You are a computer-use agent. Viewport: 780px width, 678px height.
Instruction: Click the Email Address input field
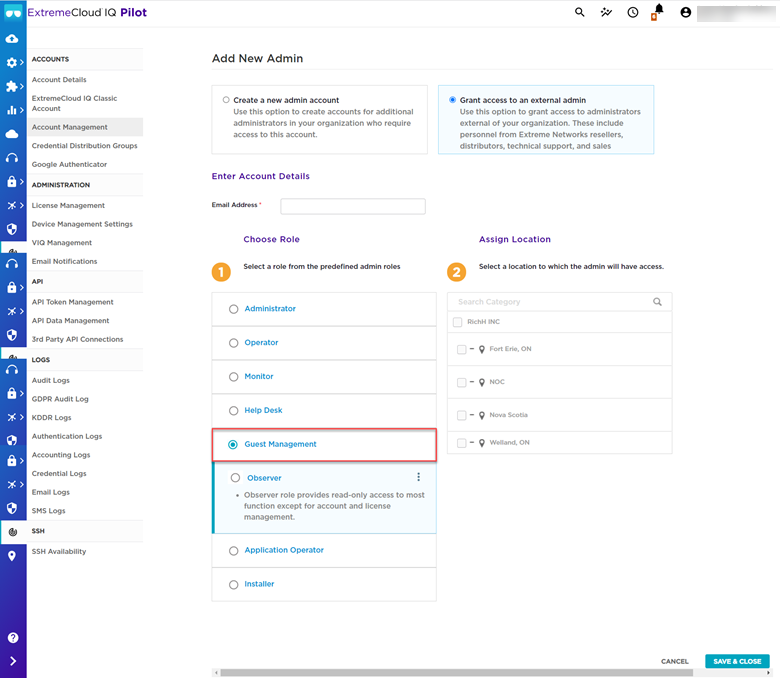(353, 206)
